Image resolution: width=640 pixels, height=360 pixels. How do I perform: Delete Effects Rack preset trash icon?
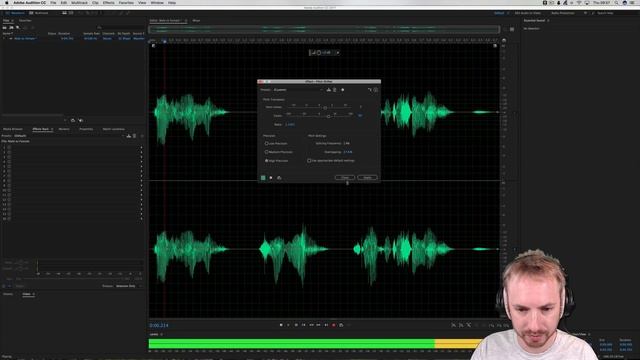[134, 136]
